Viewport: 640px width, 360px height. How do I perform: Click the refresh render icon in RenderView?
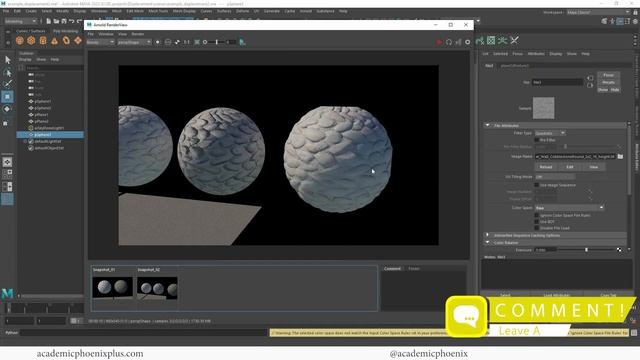click(449, 42)
